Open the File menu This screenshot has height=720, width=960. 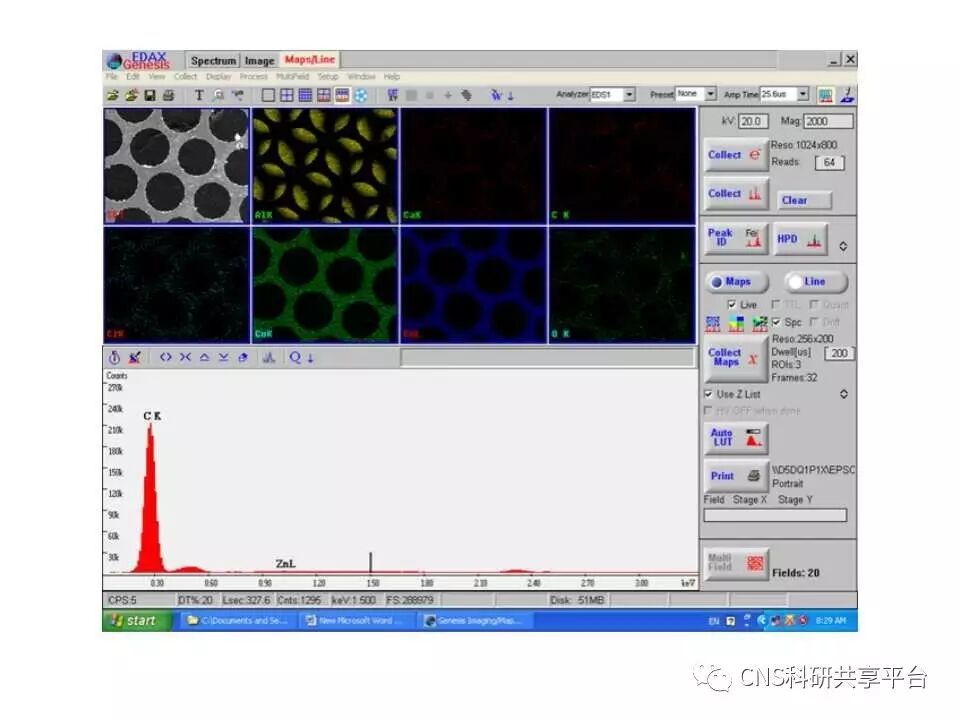click(111, 77)
